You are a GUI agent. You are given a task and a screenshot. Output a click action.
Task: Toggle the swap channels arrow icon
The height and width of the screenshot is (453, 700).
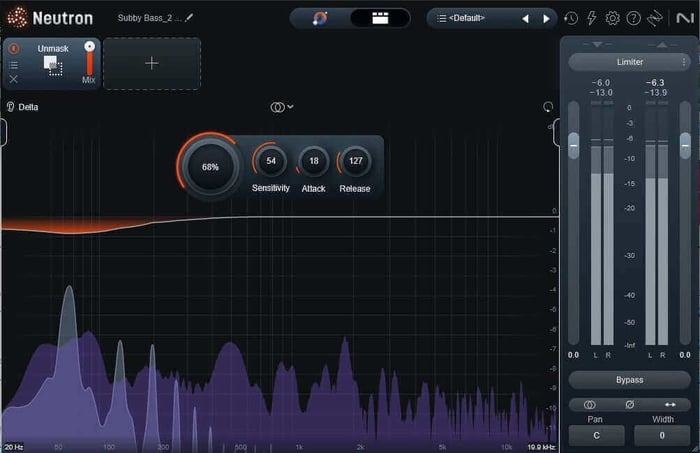[x=670, y=405]
